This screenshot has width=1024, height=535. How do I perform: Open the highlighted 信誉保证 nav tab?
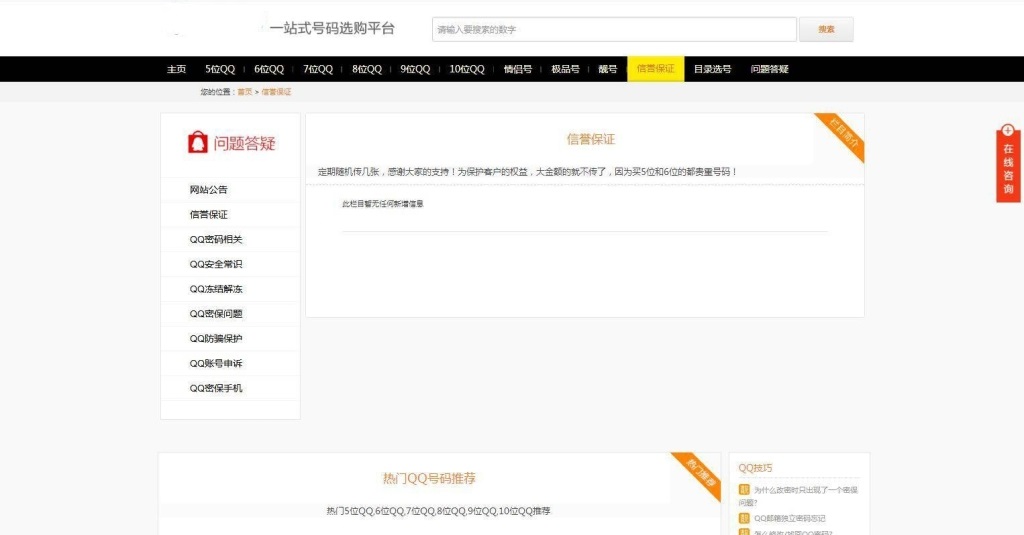click(656, 69)
